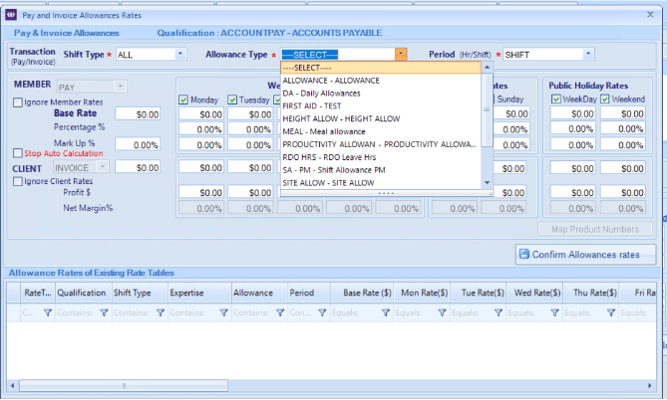This screenshot has width=667, height=400.
Task: Click Public Holiday Weekend rate field
Action: (623, 114)
